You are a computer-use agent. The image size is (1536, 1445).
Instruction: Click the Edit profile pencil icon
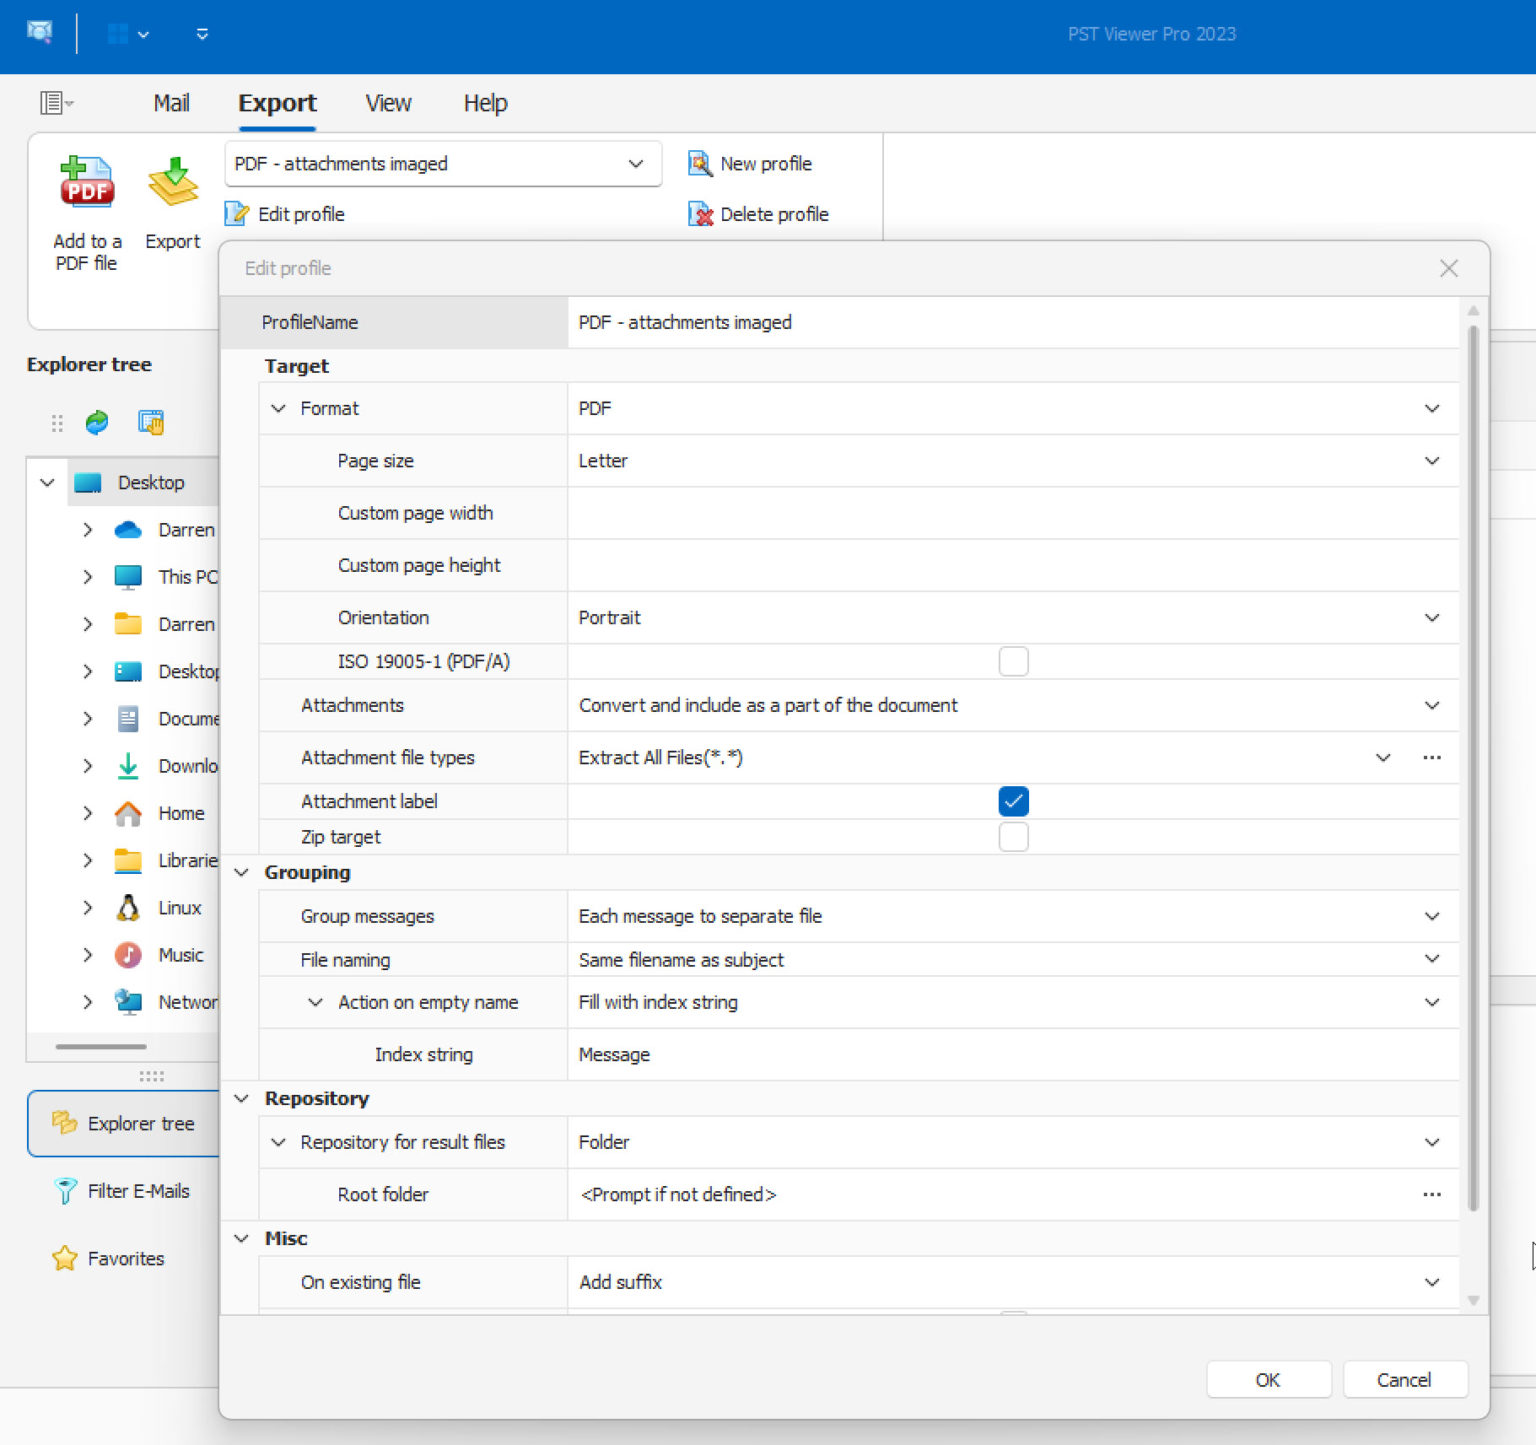pyautogui.click(x=236, y=213)
